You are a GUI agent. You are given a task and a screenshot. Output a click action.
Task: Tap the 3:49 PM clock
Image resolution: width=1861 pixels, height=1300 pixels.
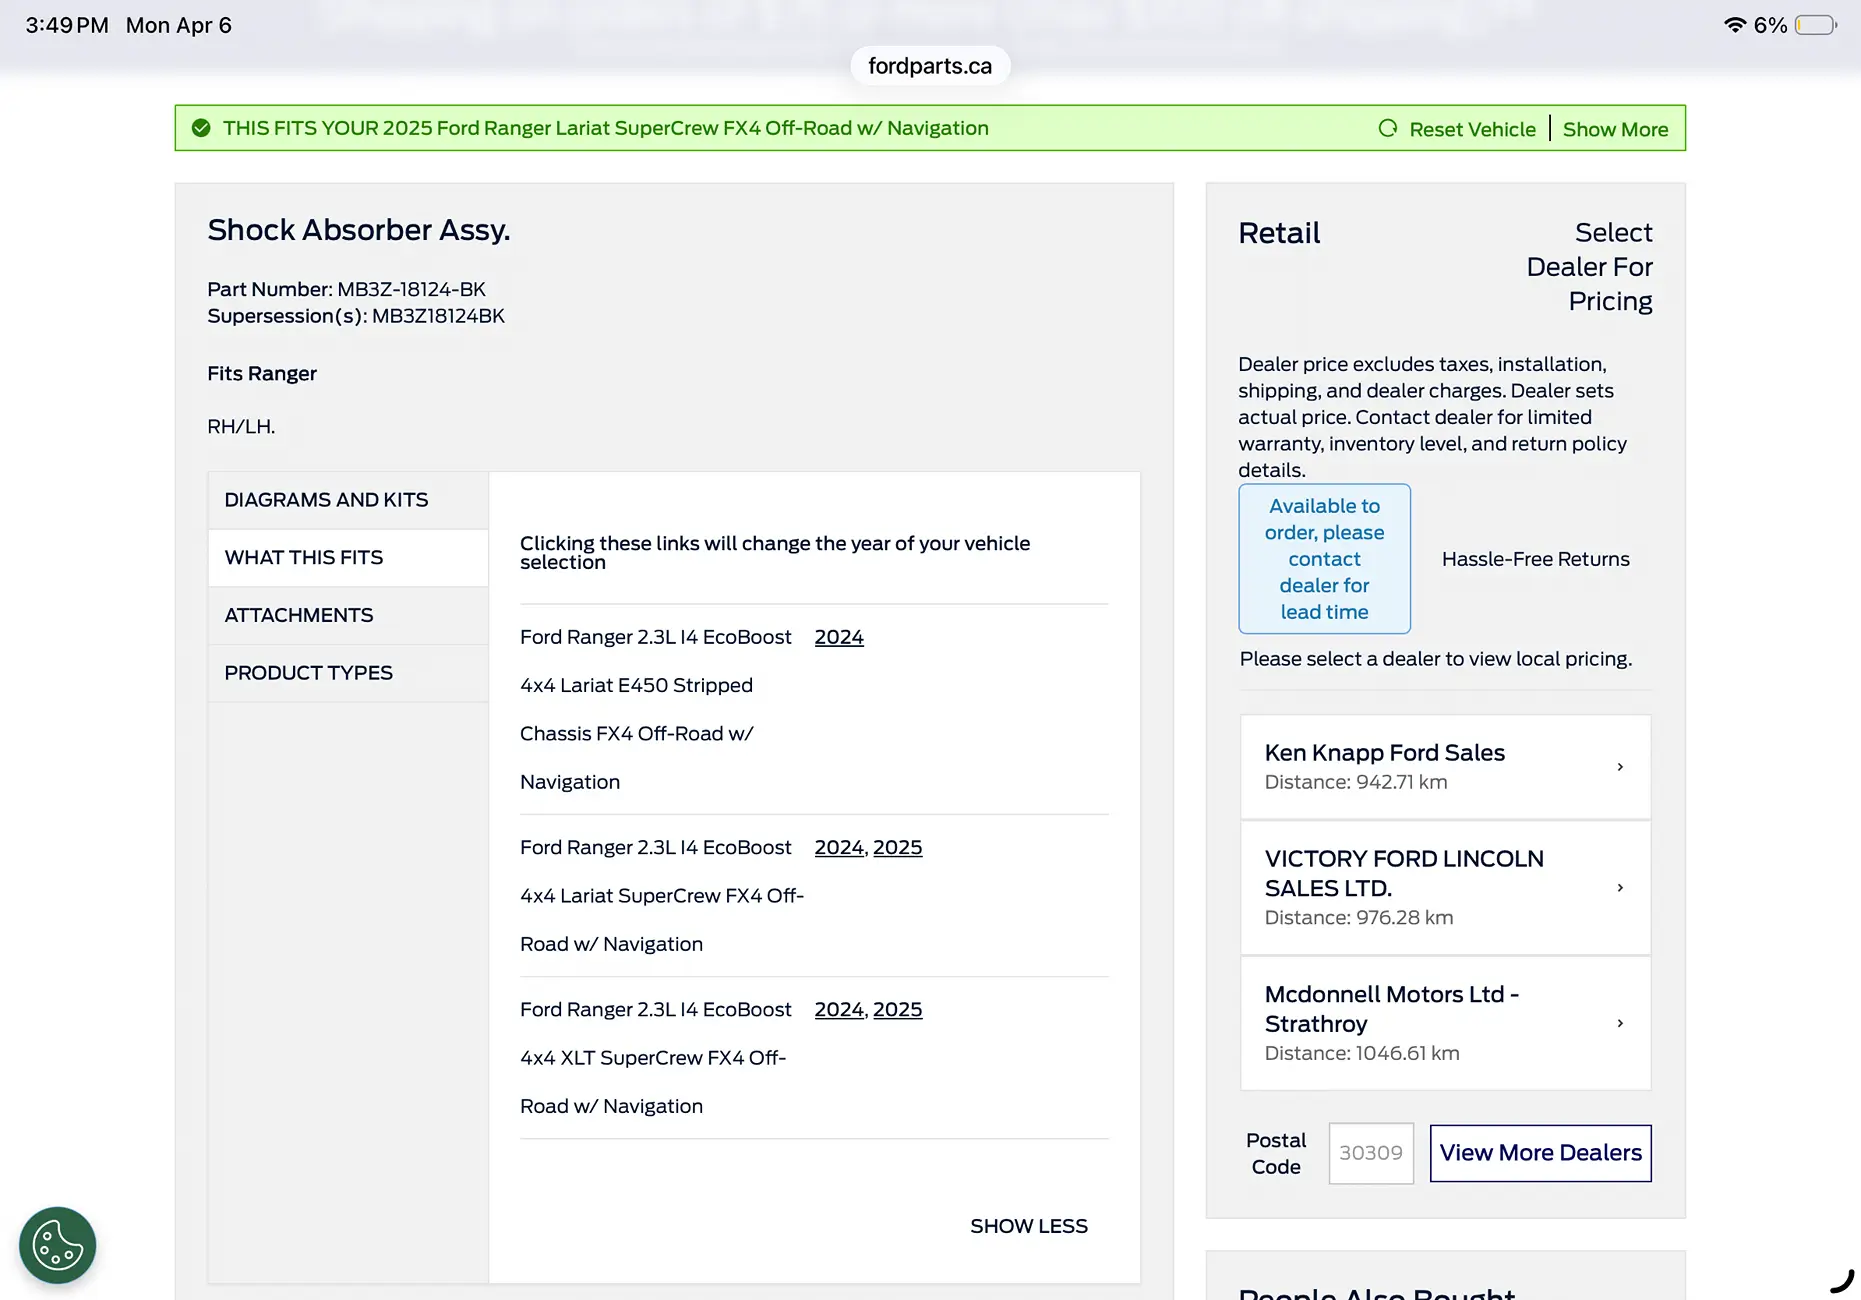(x=67, y=25)
